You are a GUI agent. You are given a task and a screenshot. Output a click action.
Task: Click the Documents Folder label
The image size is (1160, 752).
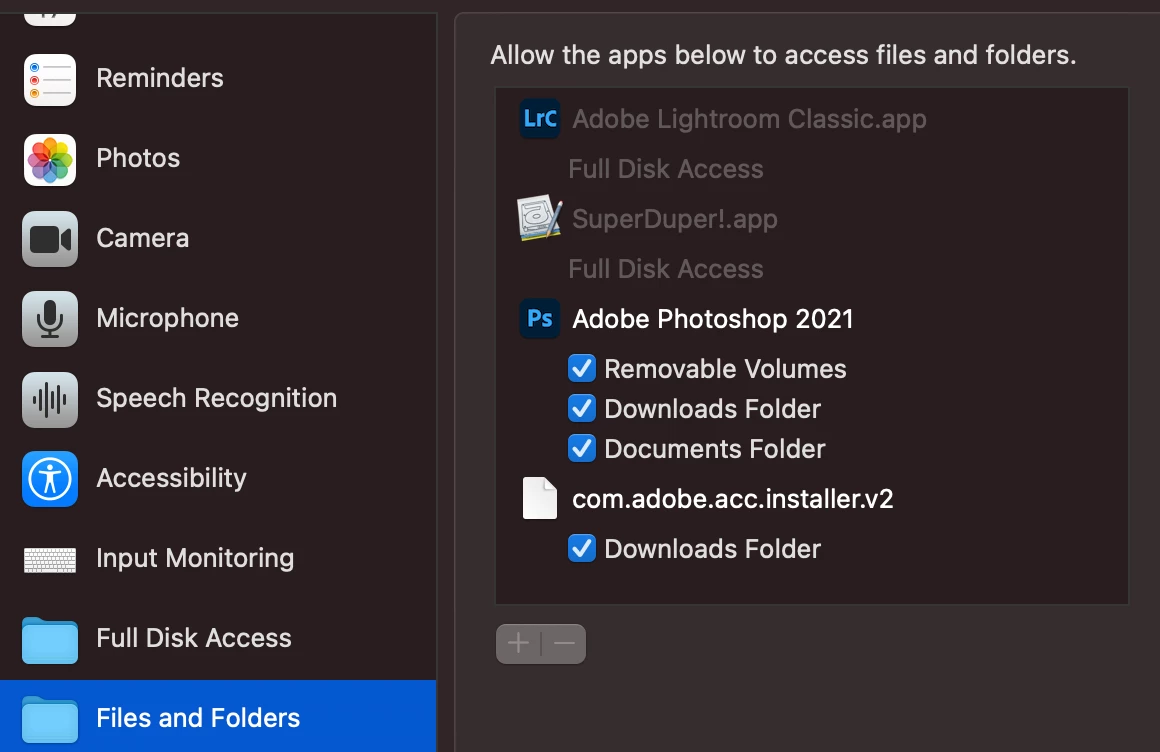pos(715,449)
